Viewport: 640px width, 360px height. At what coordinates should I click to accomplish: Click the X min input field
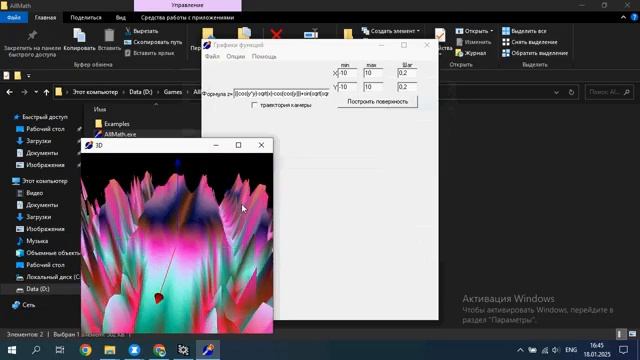tap(347, 73)
